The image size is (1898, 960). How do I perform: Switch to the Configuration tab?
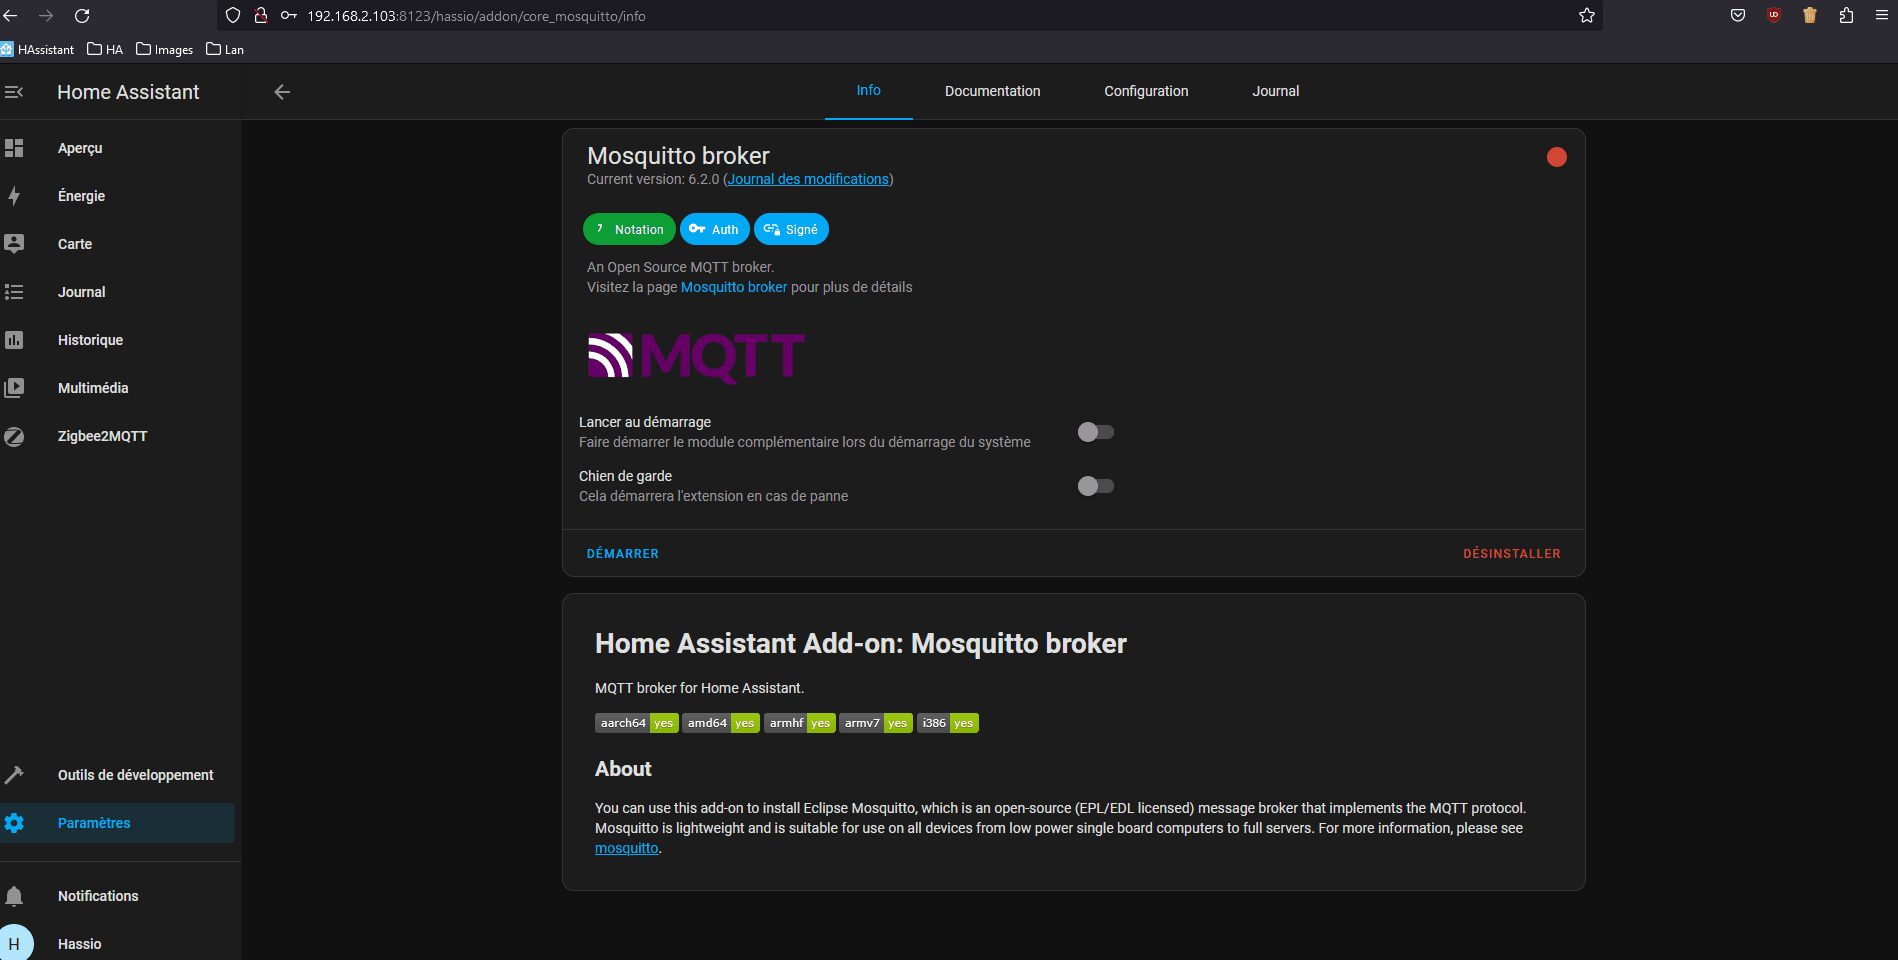1146,91
